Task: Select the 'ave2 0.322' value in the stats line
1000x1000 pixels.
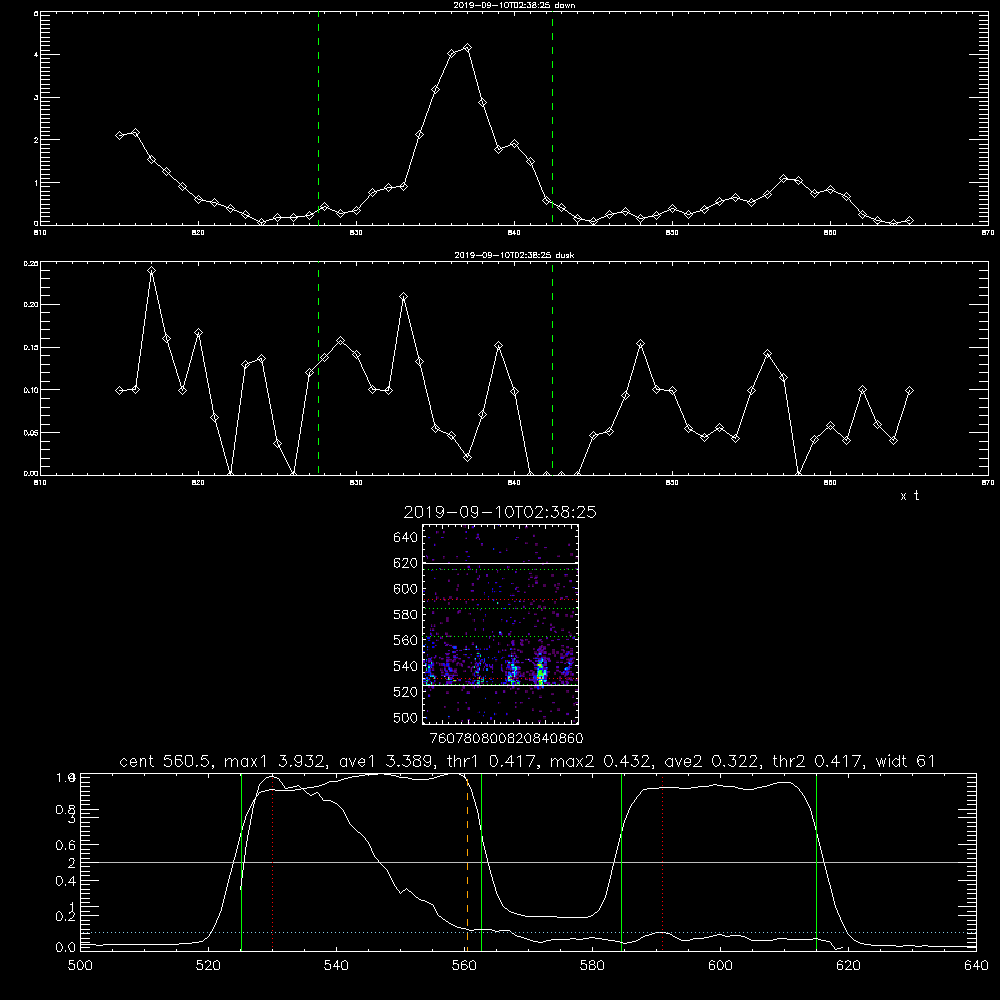Action: [712, 761]
